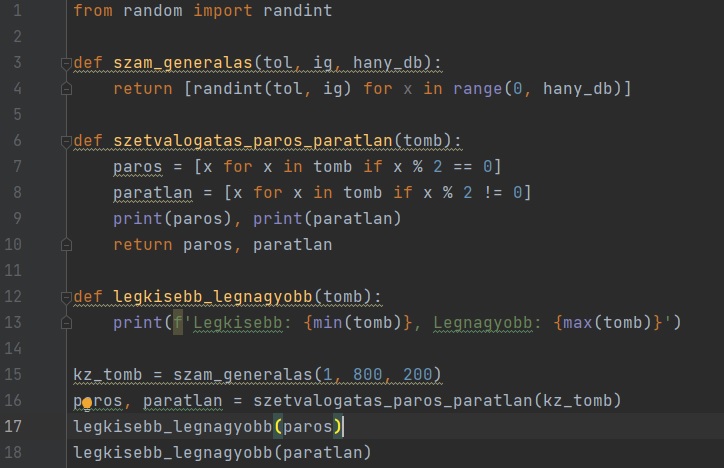
Task: Click line number 17 in the gutter
Action: [17, 427]
